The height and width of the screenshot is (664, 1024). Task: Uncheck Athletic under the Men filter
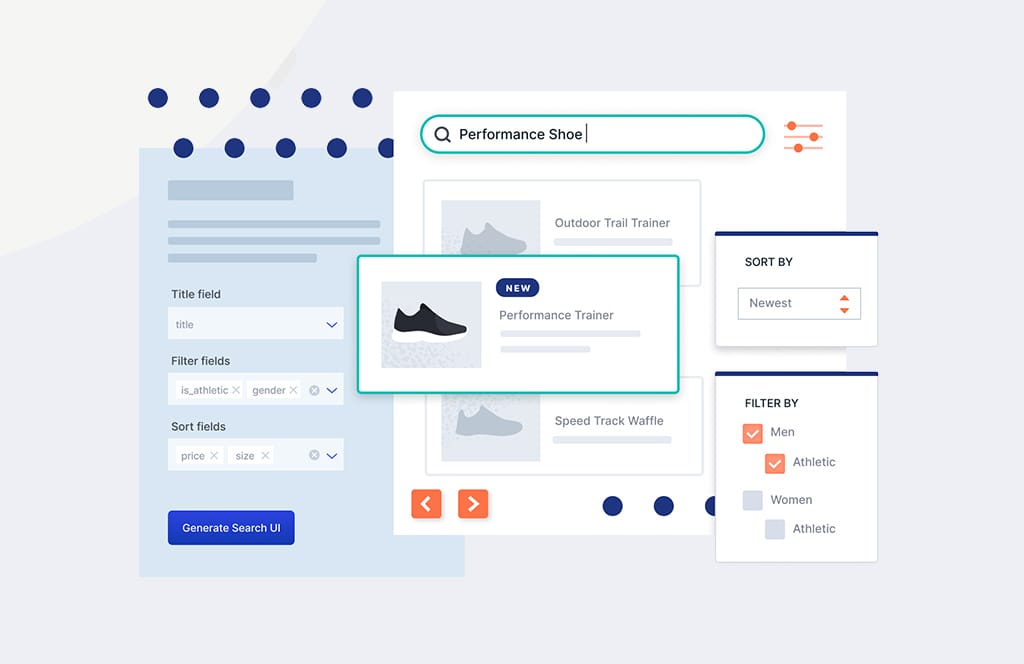[775, 463]
